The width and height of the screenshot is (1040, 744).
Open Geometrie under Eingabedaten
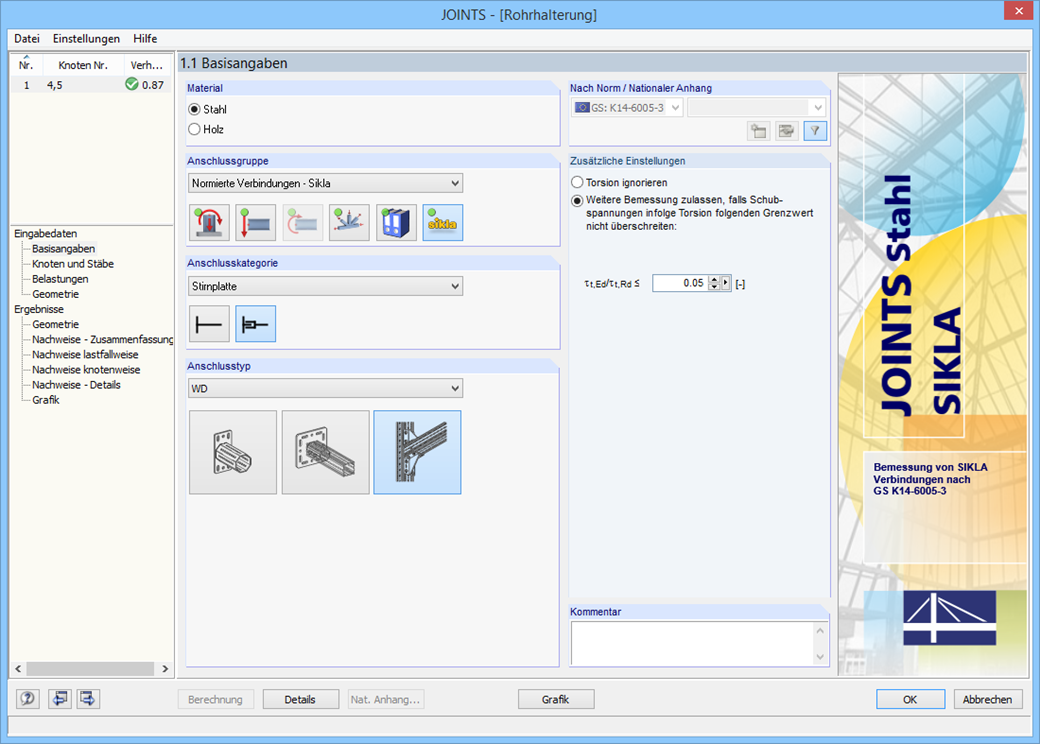(56, 294)
